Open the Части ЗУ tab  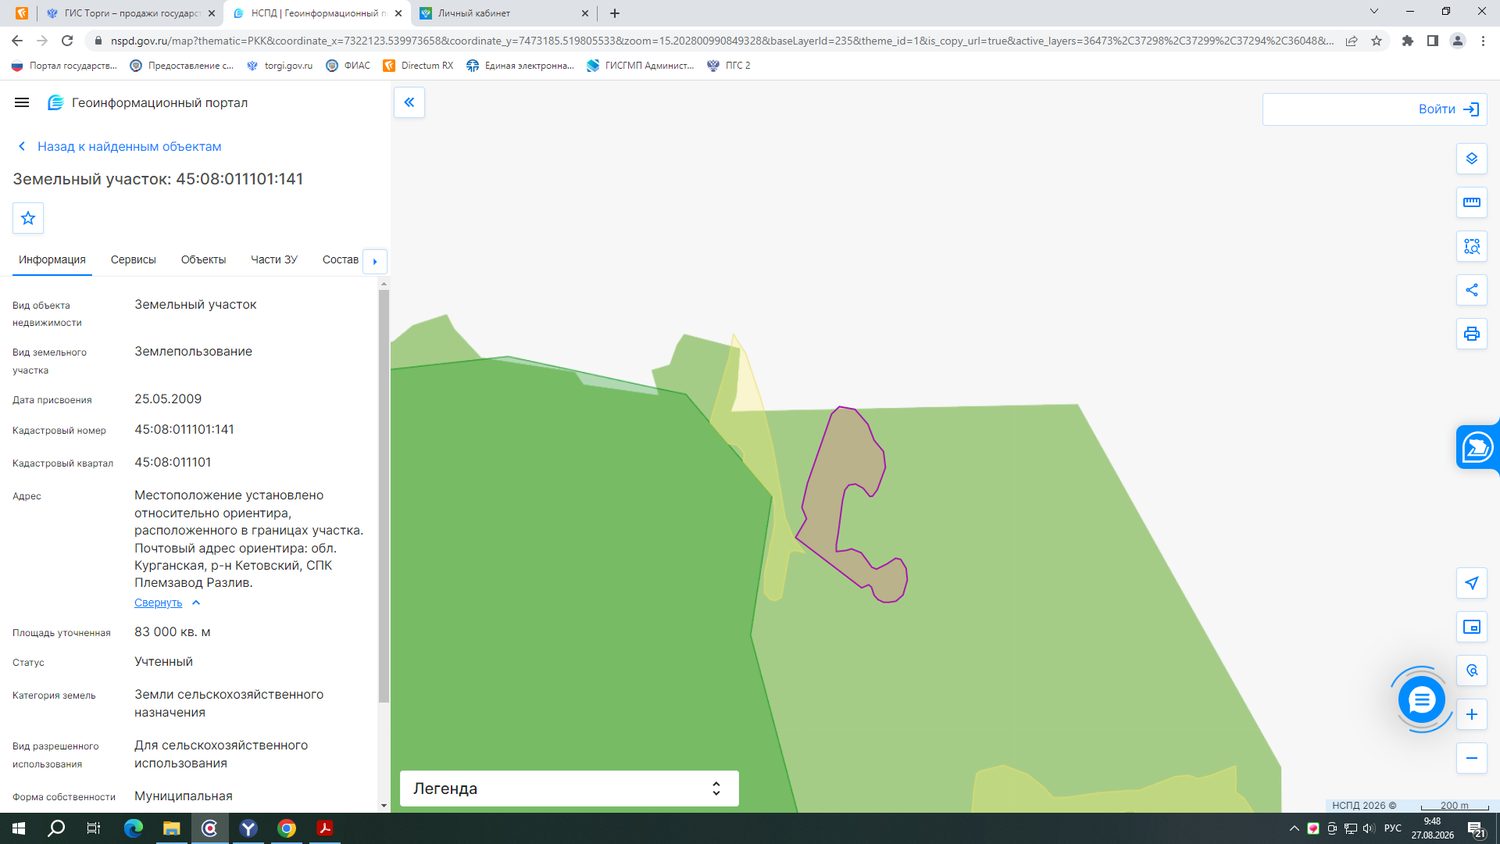coord(274,260)
